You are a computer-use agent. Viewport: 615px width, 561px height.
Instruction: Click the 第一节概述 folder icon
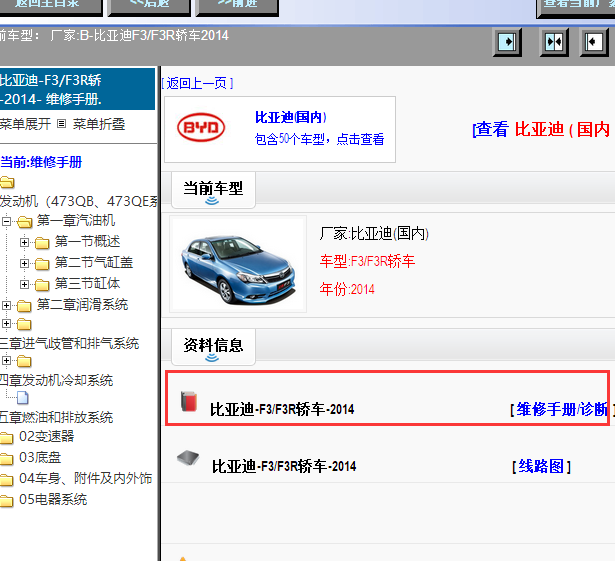pyautogui.click(x=42, y=243)
